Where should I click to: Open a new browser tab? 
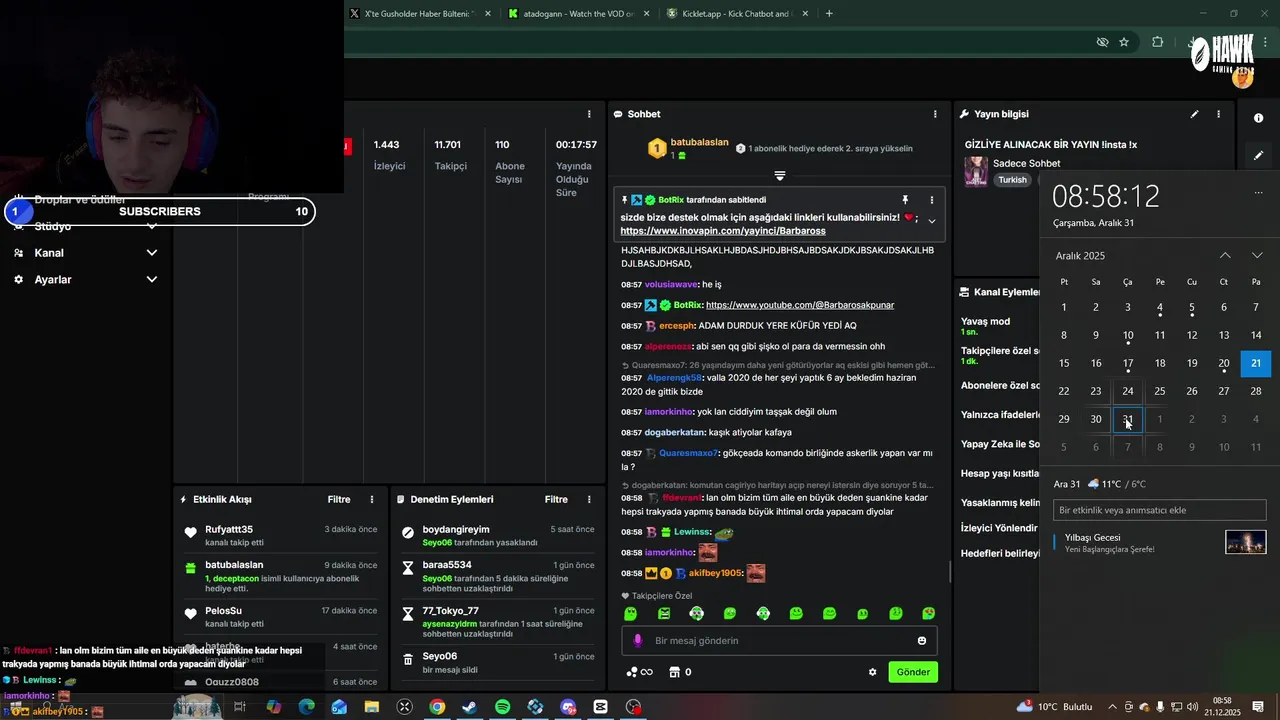(829, 14)
